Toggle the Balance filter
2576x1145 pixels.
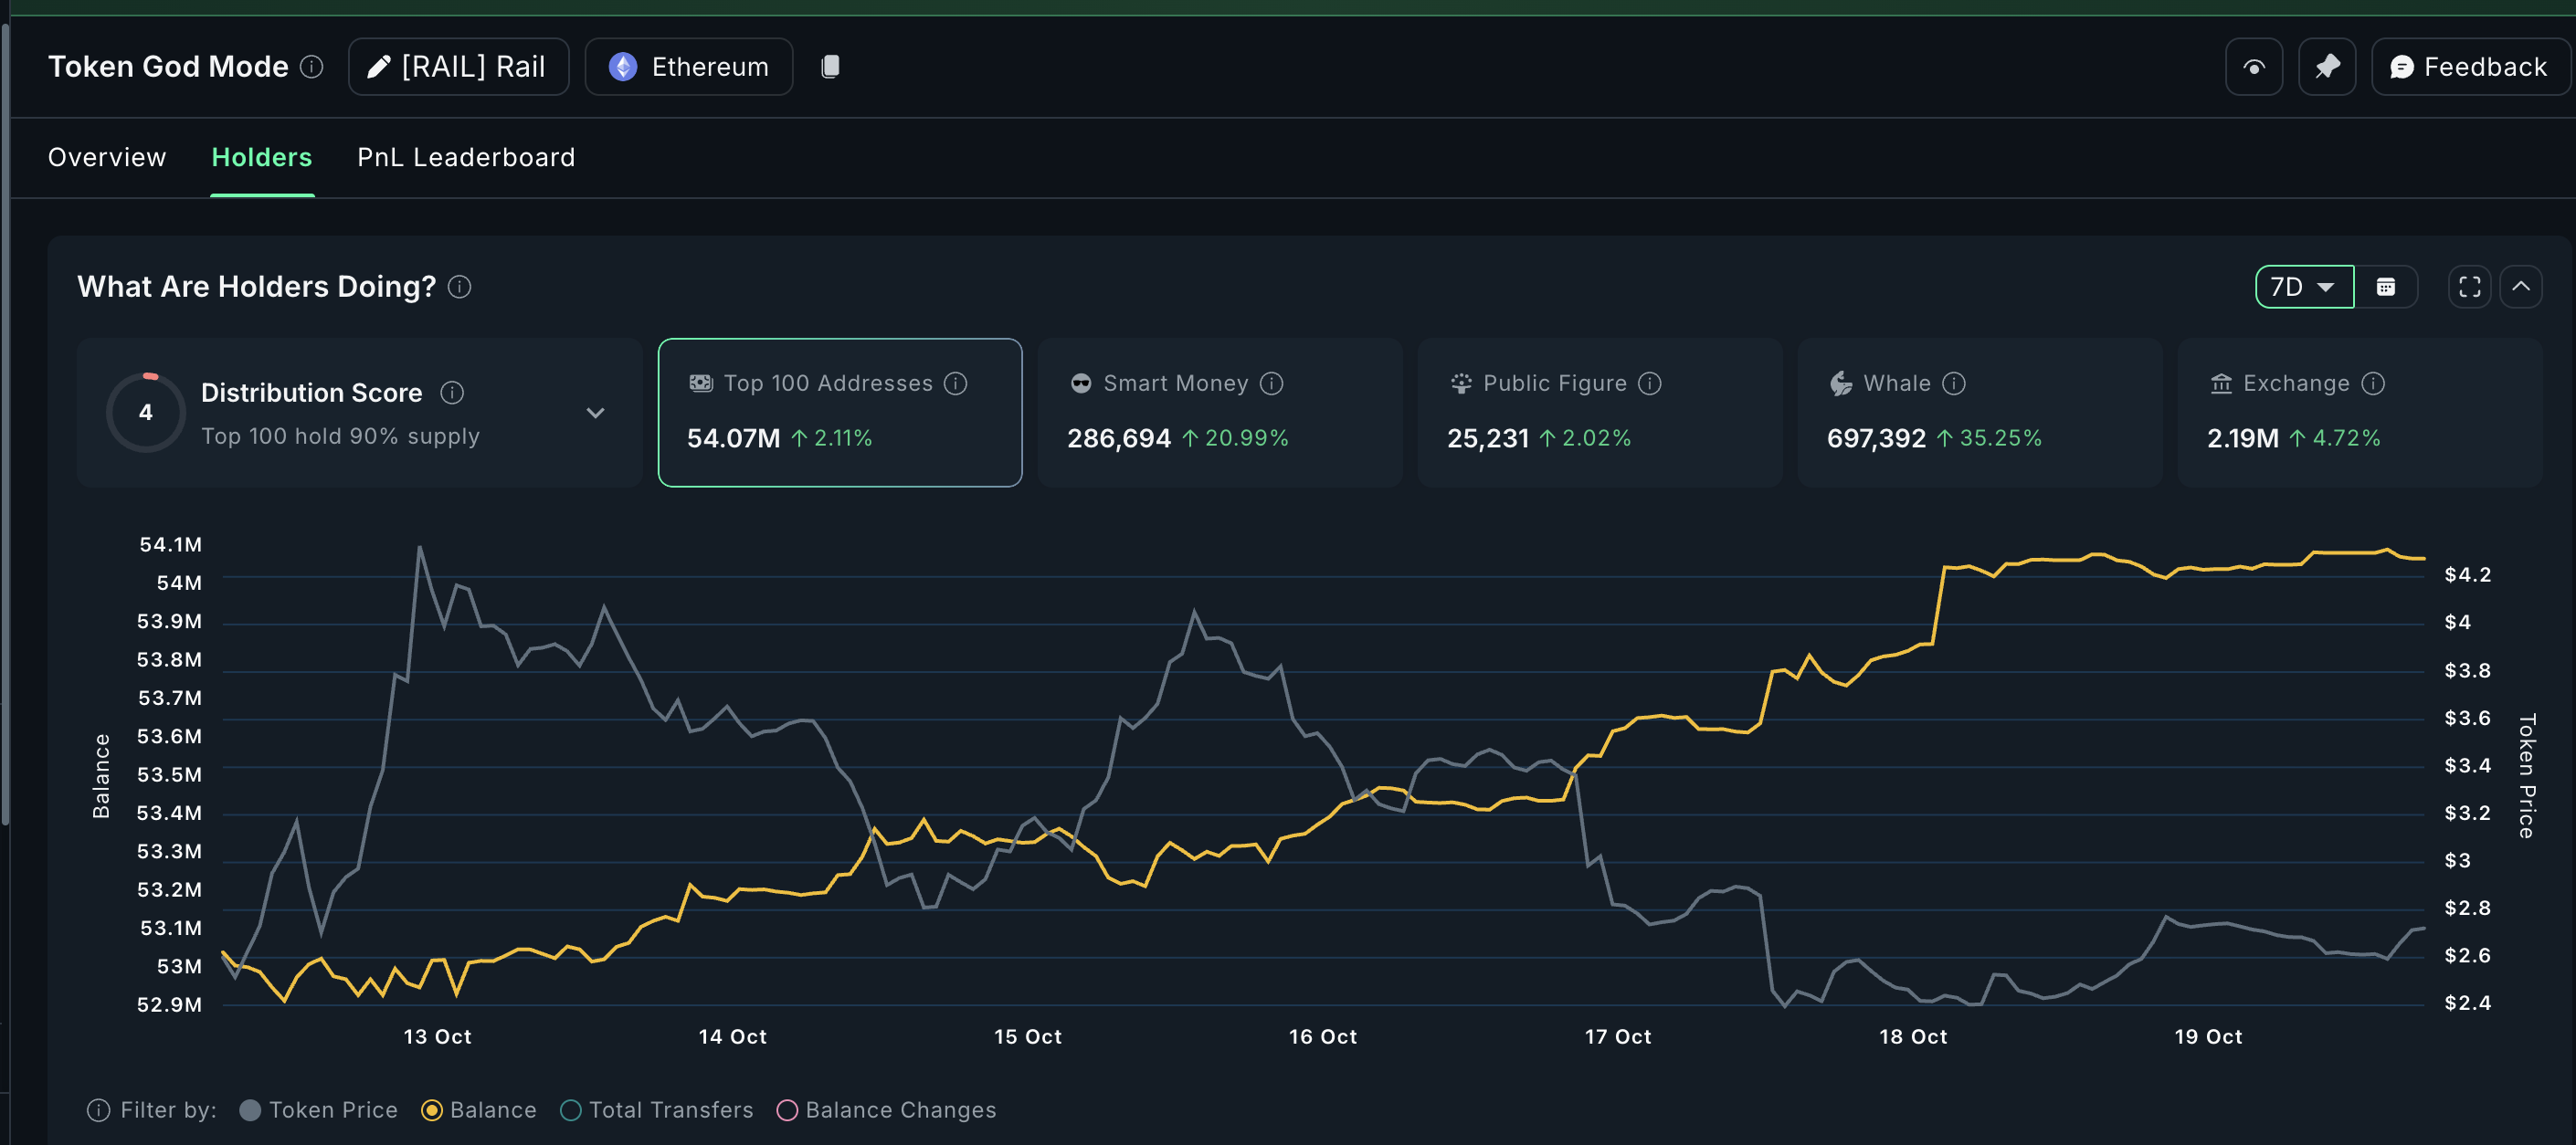[x=432, y=1110]
